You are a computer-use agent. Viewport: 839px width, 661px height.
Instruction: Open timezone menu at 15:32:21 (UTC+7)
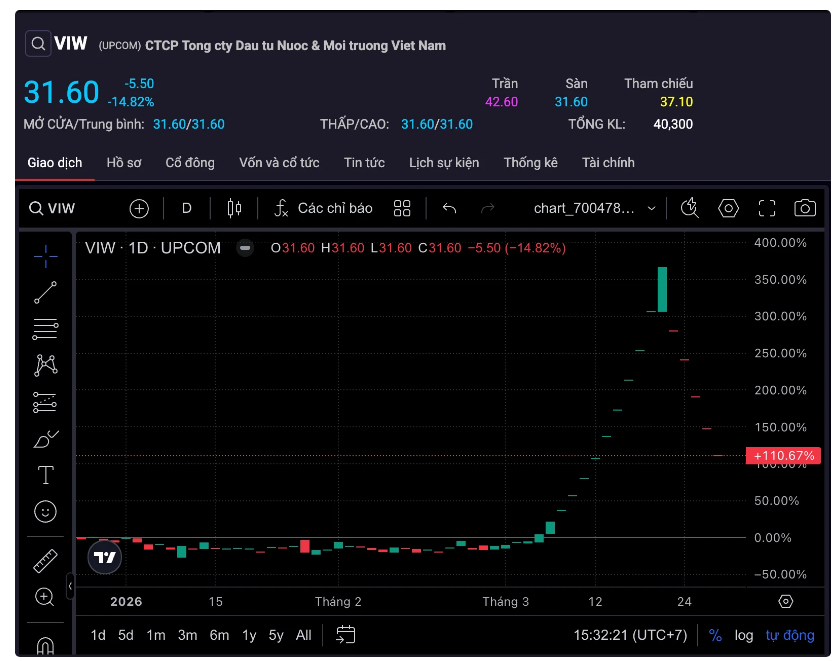click(x=630, y=635)
